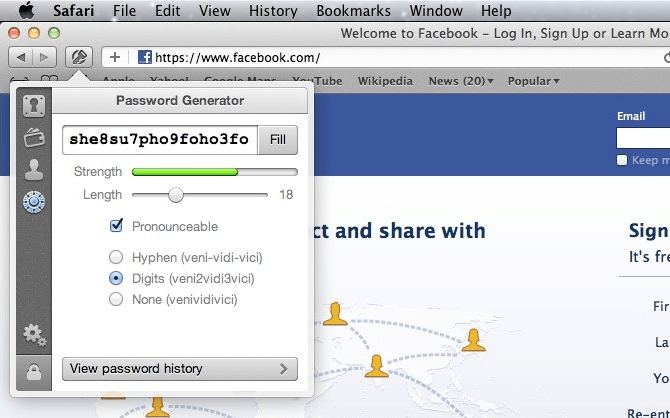Click the Fill button

(278, 140)
